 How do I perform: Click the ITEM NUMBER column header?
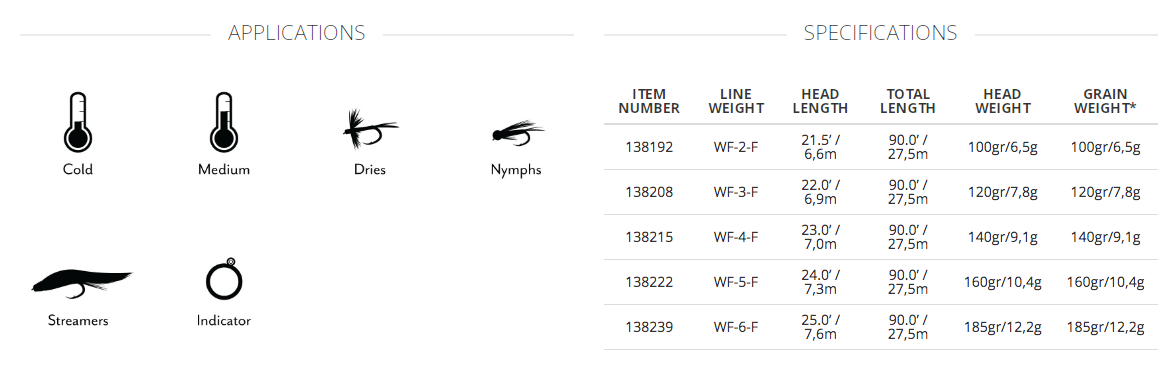pos(649,101)
